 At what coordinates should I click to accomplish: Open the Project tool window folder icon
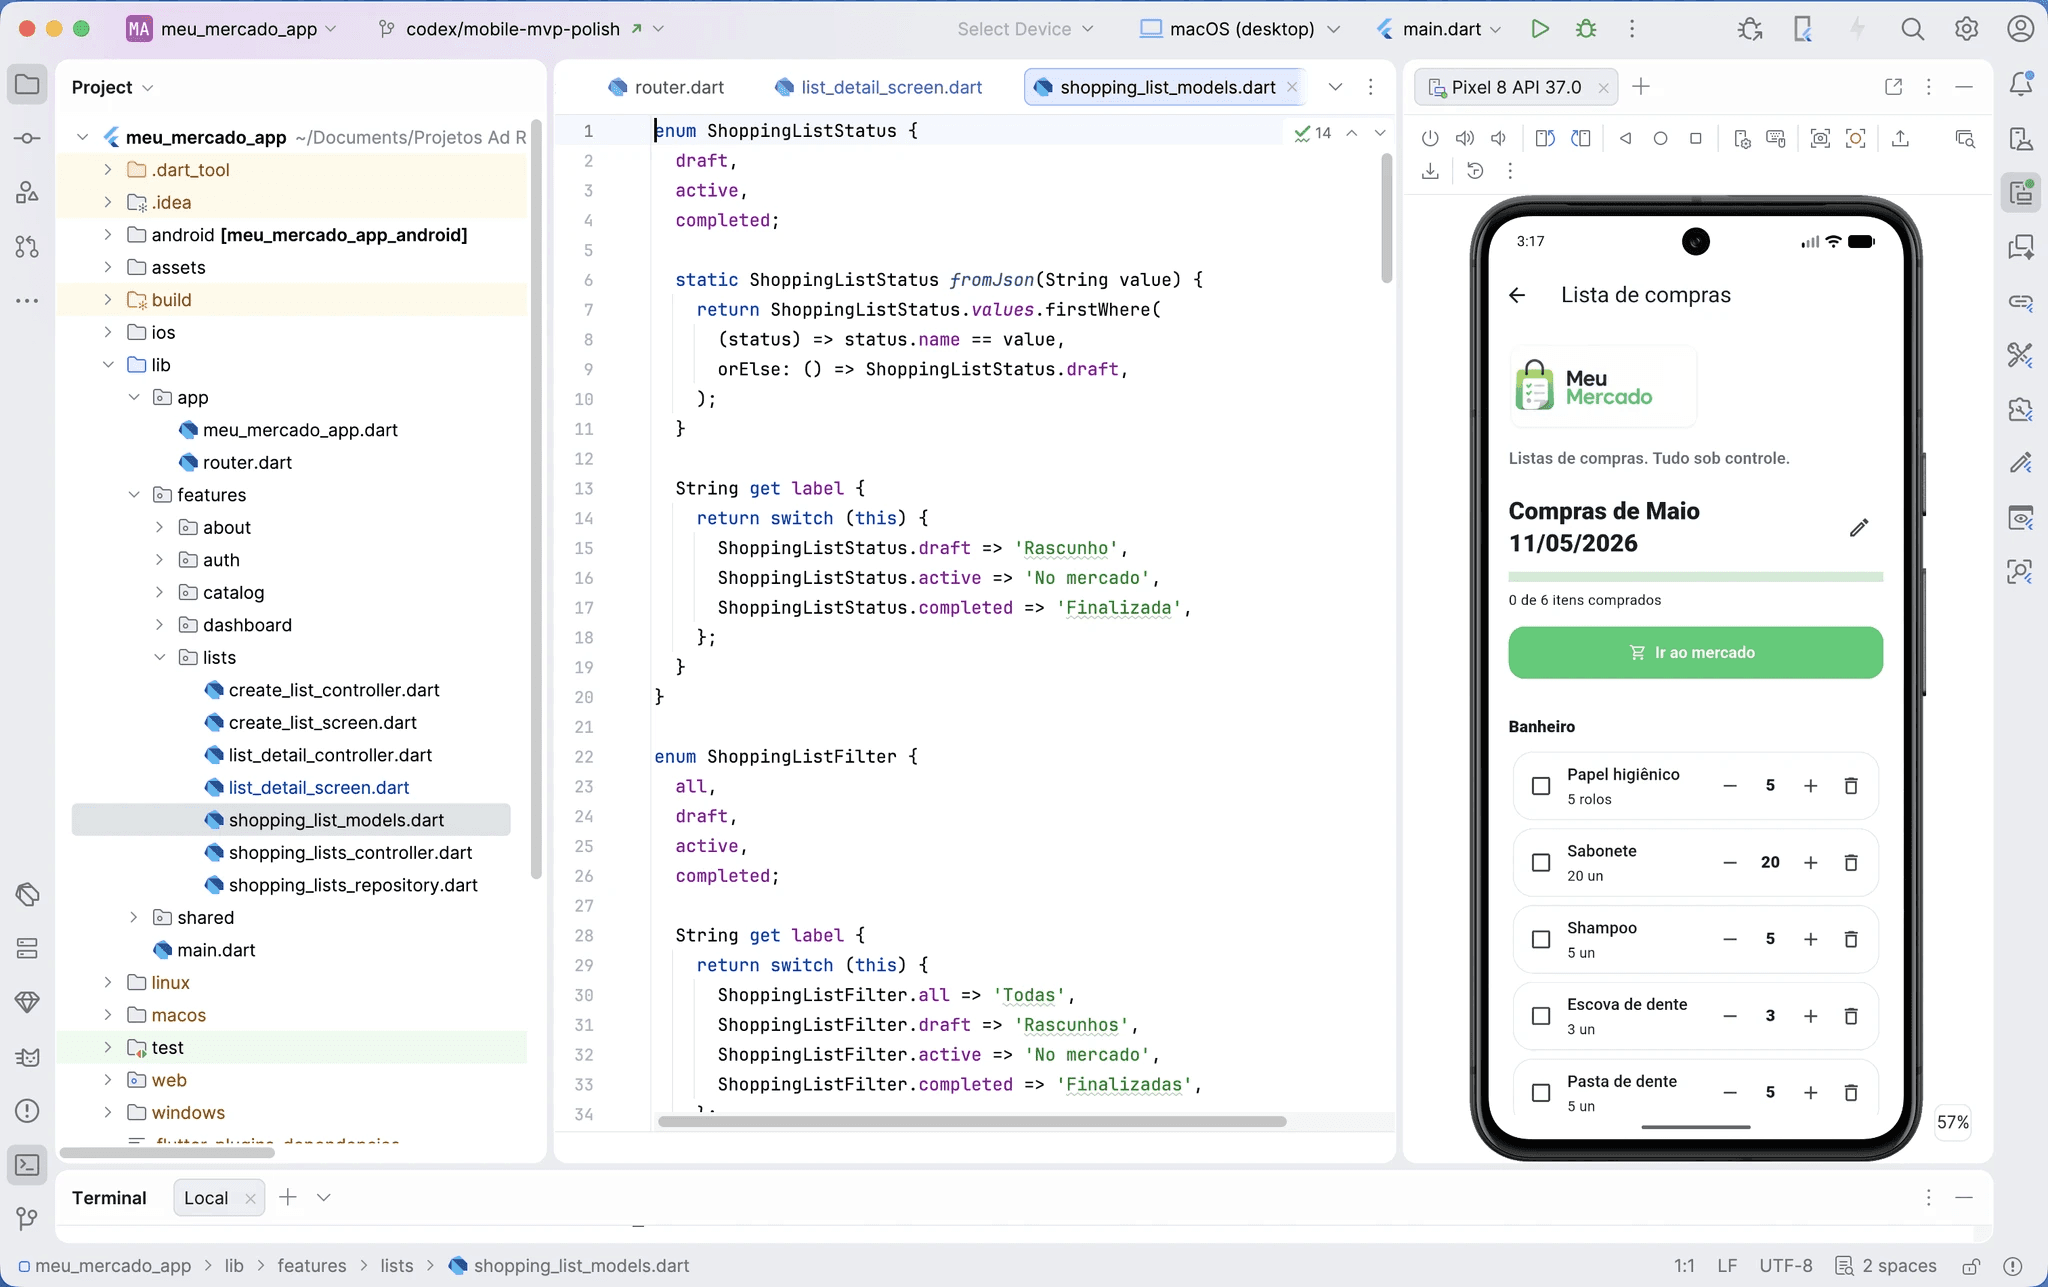[x=28, y=84]
